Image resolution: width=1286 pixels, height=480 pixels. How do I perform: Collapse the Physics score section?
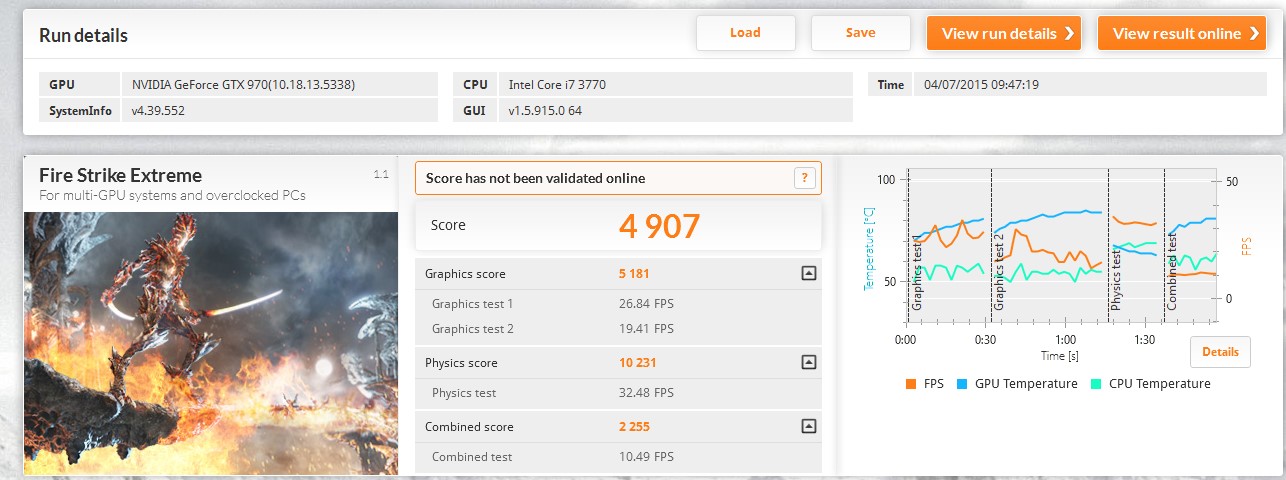point(809,362)
